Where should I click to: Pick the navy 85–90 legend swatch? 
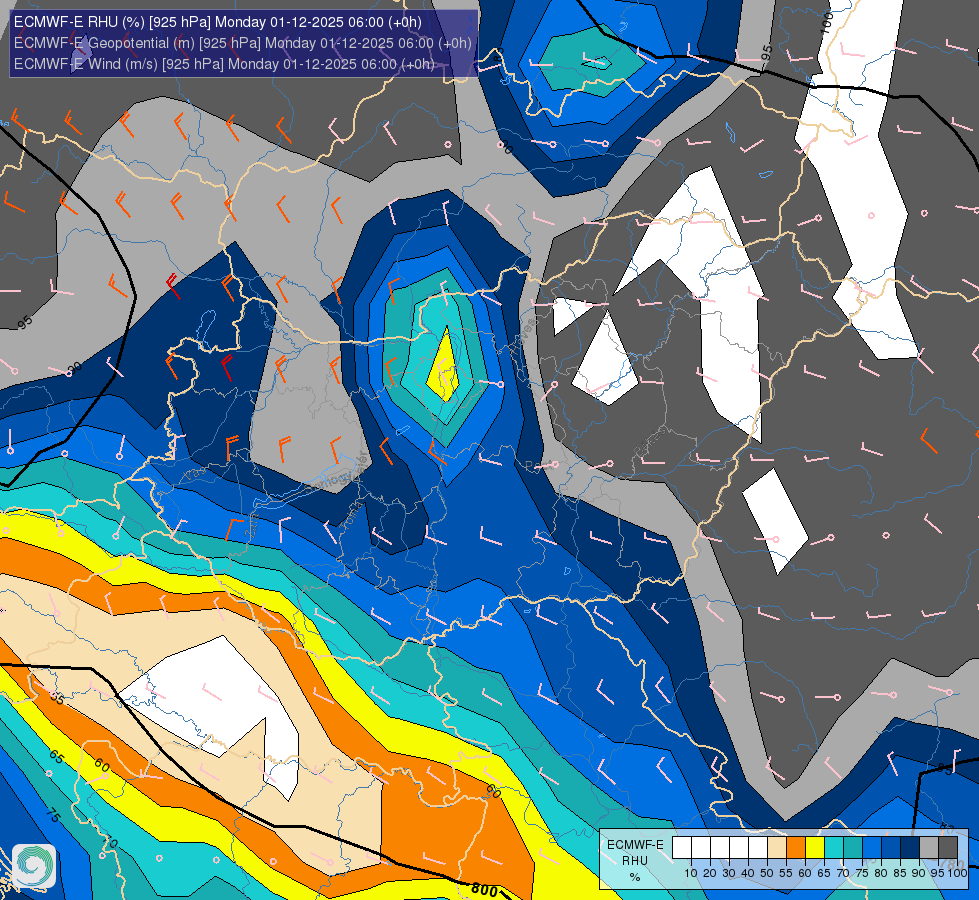(x=910, y=848)
